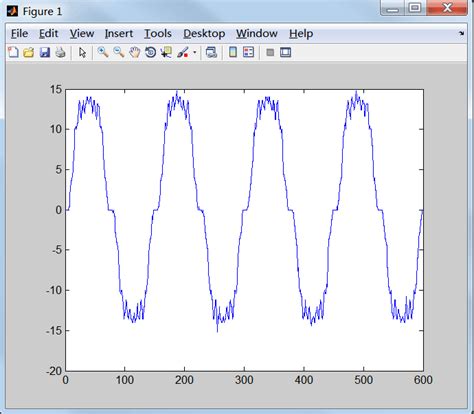Open the Tools menu
The width and height of the screenshot is (474, 414).
(158, 33)
